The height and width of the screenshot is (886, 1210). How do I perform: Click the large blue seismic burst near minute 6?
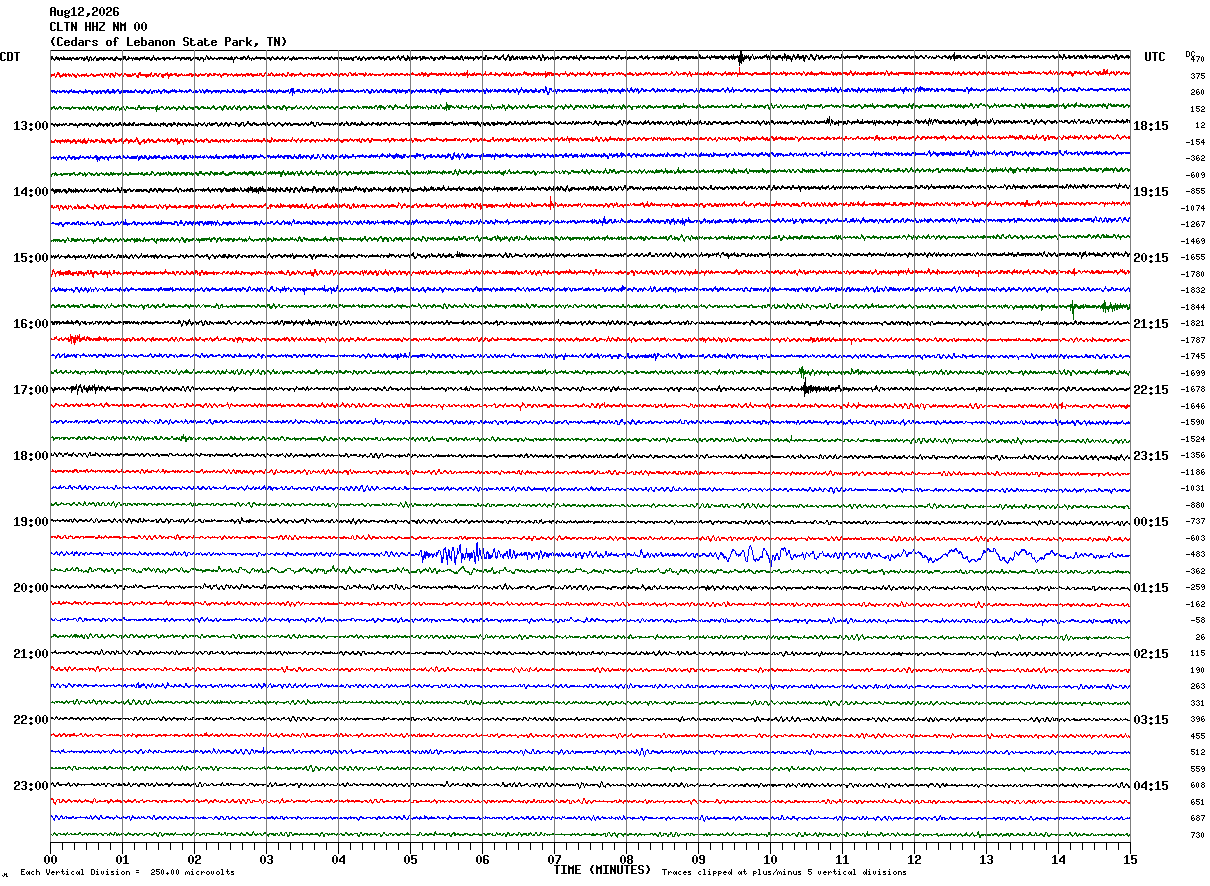coord(462,553)
